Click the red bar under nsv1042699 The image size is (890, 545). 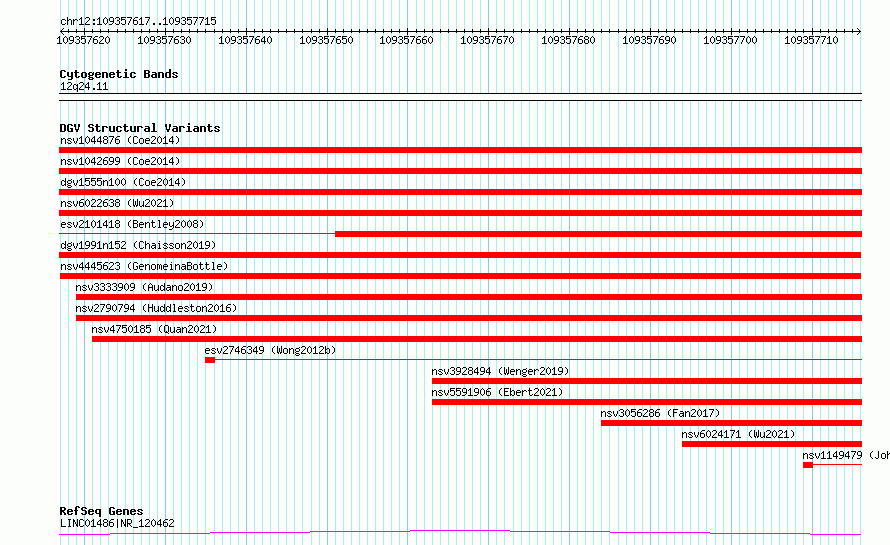coord(460,171)
